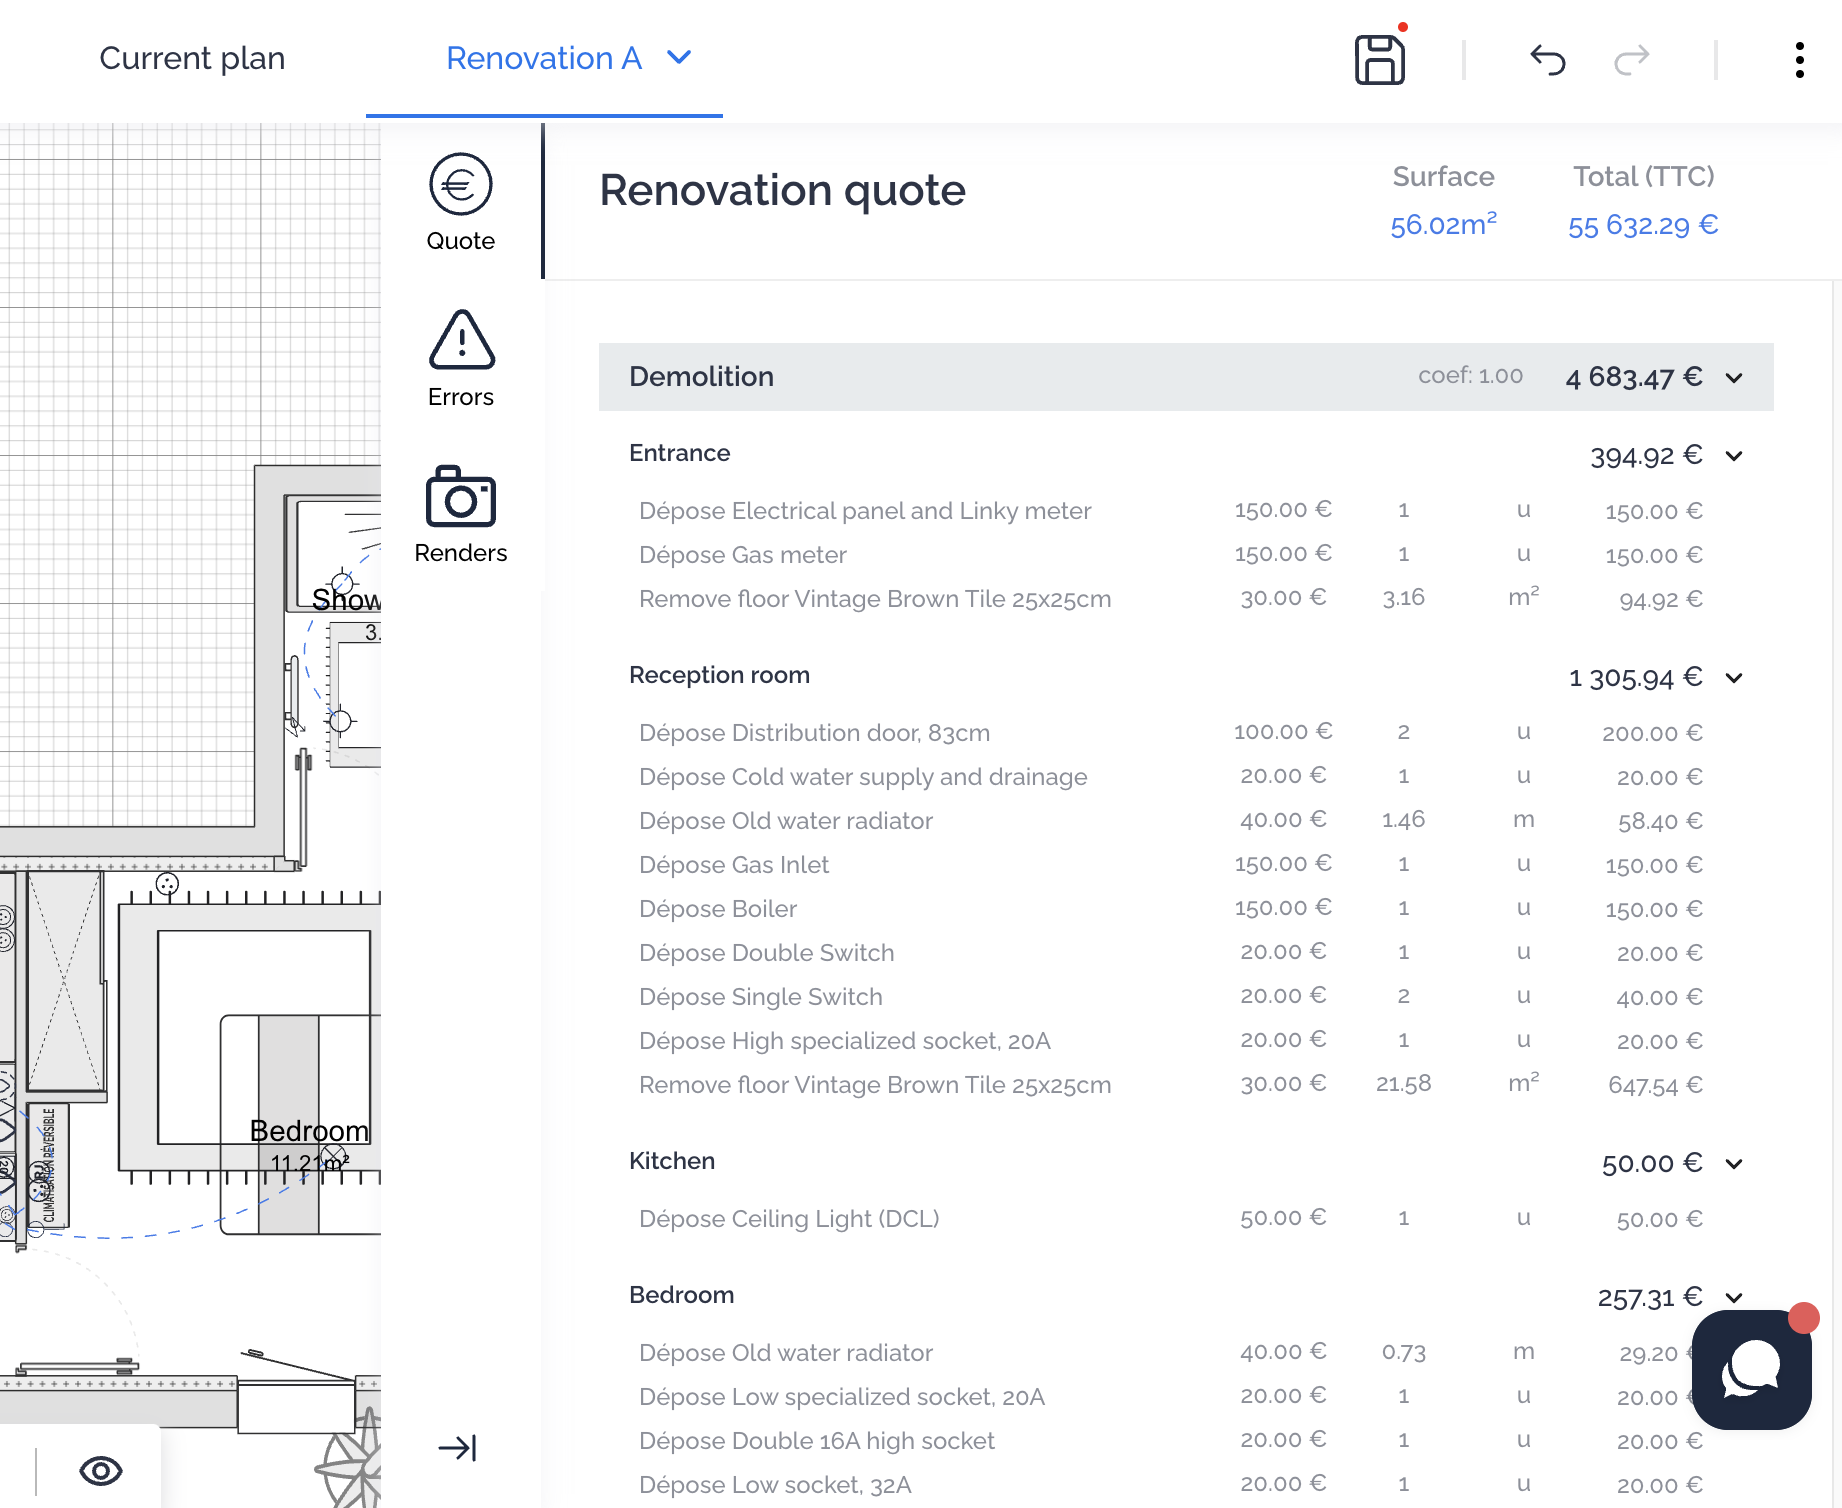Click Reception room's Dépose Old water radiator

1170,821
